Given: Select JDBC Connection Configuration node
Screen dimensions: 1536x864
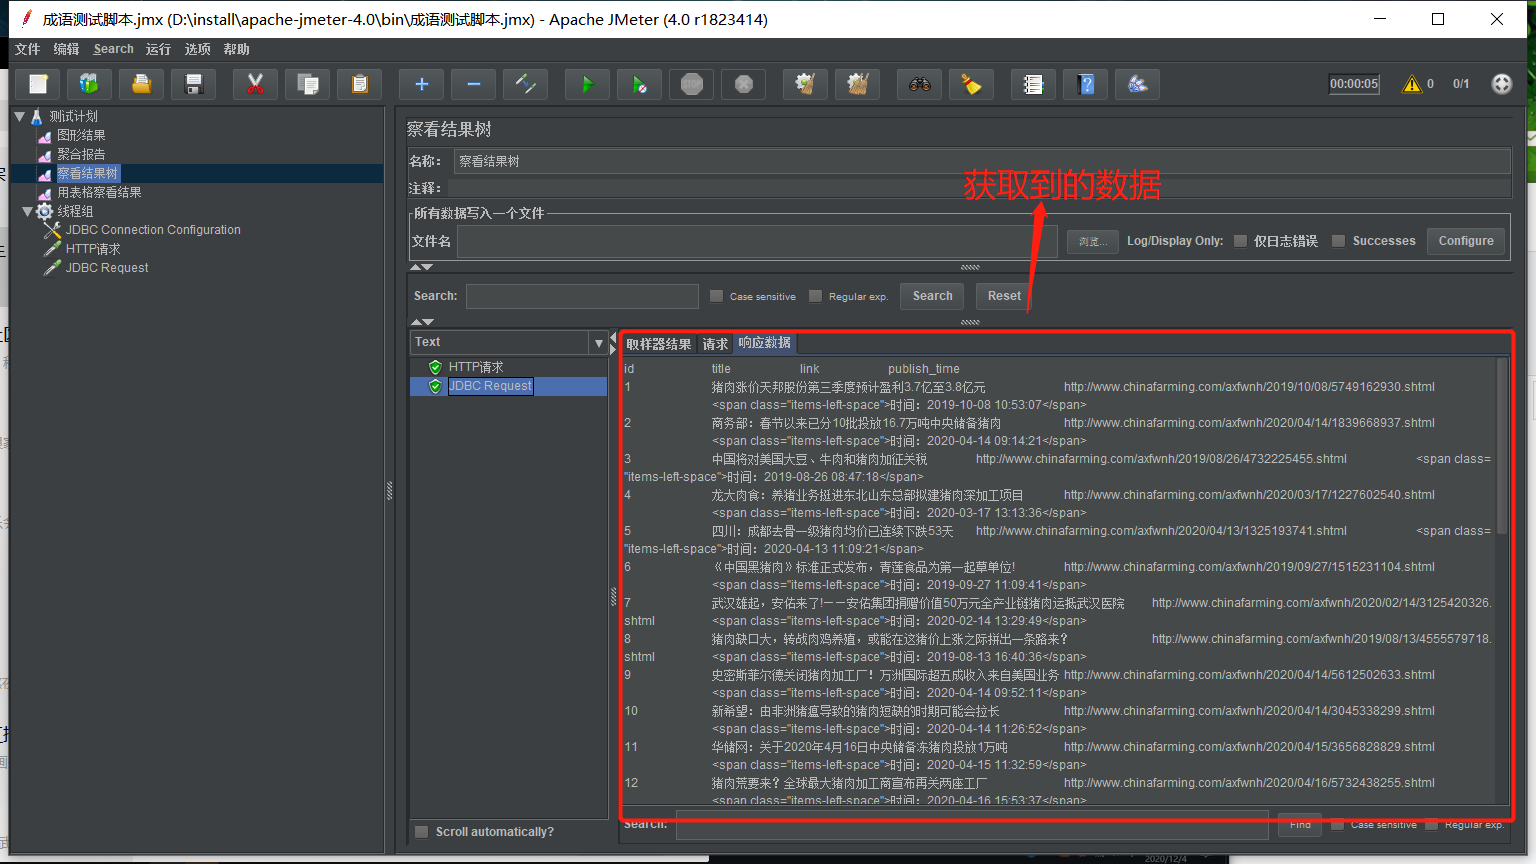Looking at the screenshot, I should coord(153,230).
